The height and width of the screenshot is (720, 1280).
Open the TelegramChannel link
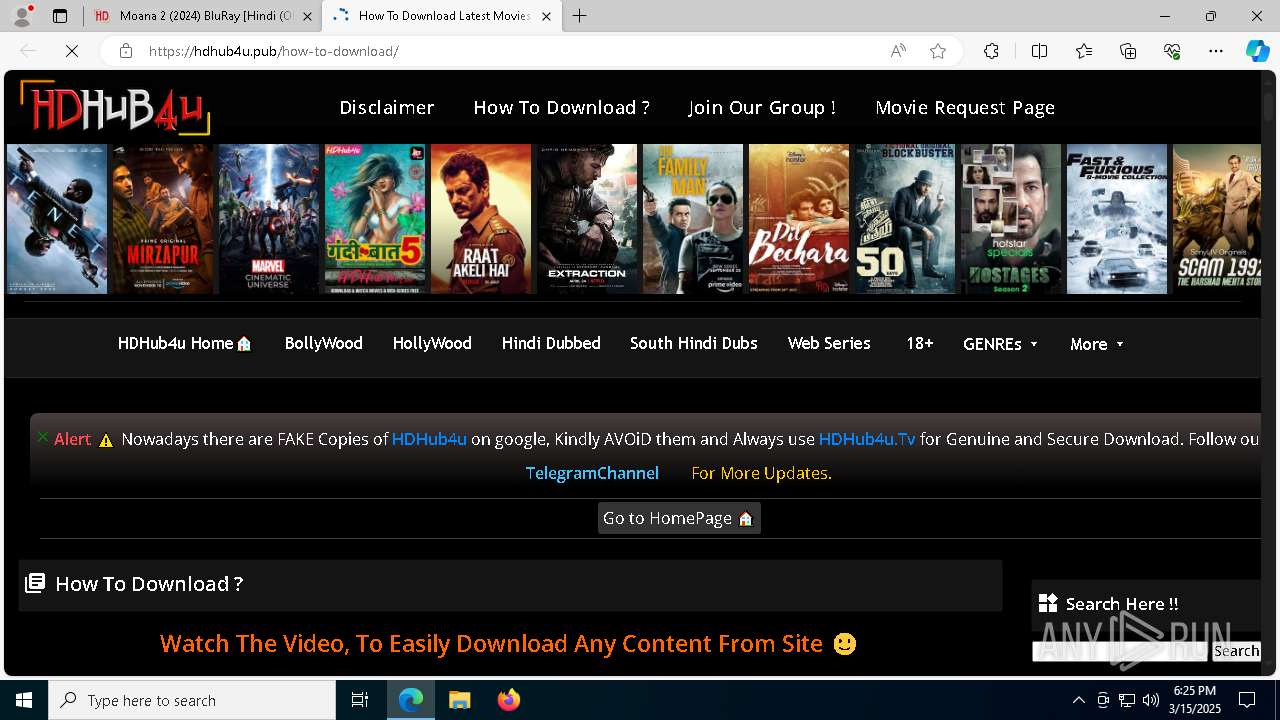592,473
